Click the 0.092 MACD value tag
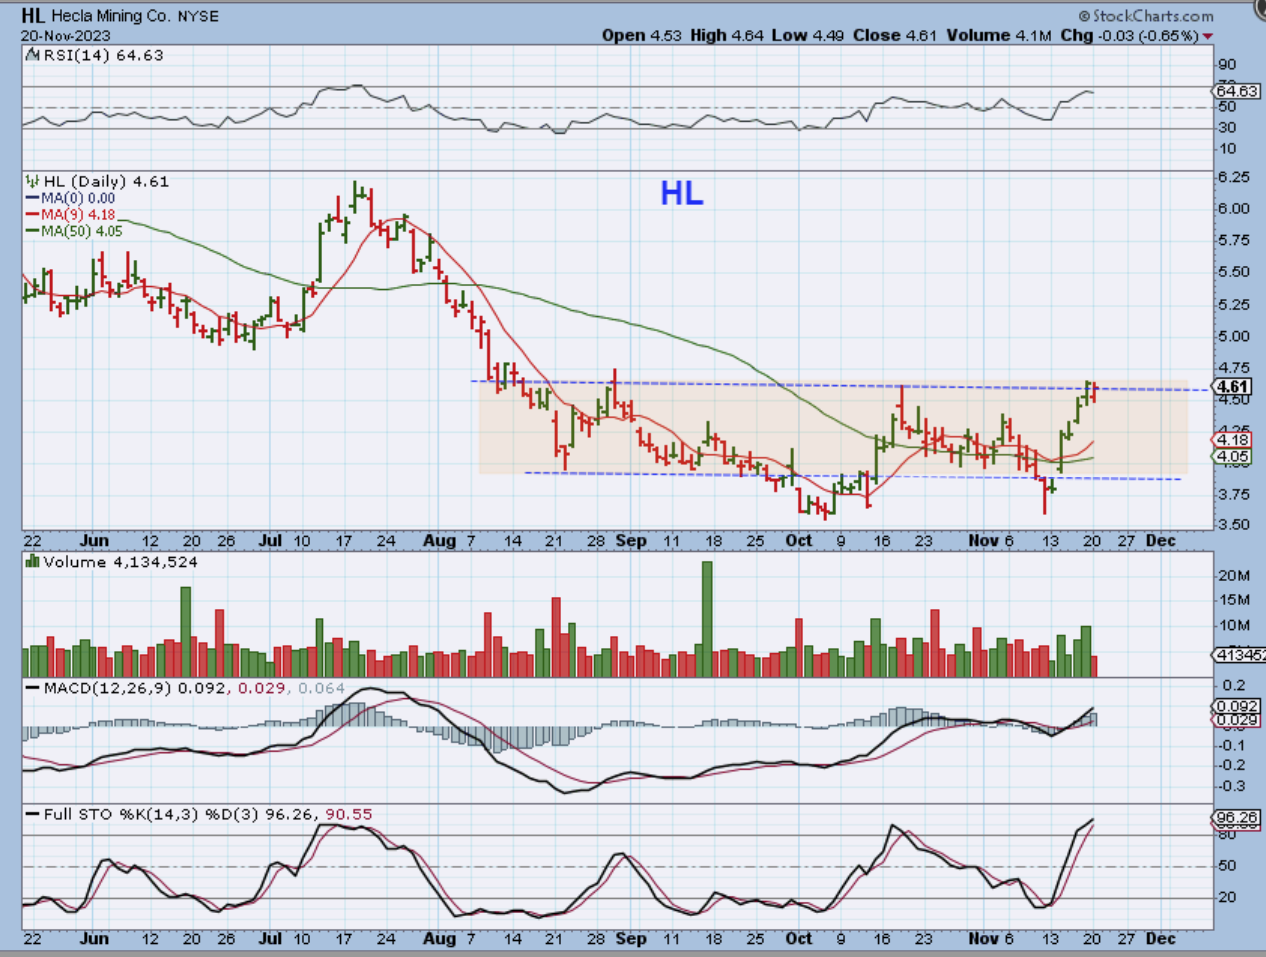This screenshot has width=1266, height=957. 1236,706
